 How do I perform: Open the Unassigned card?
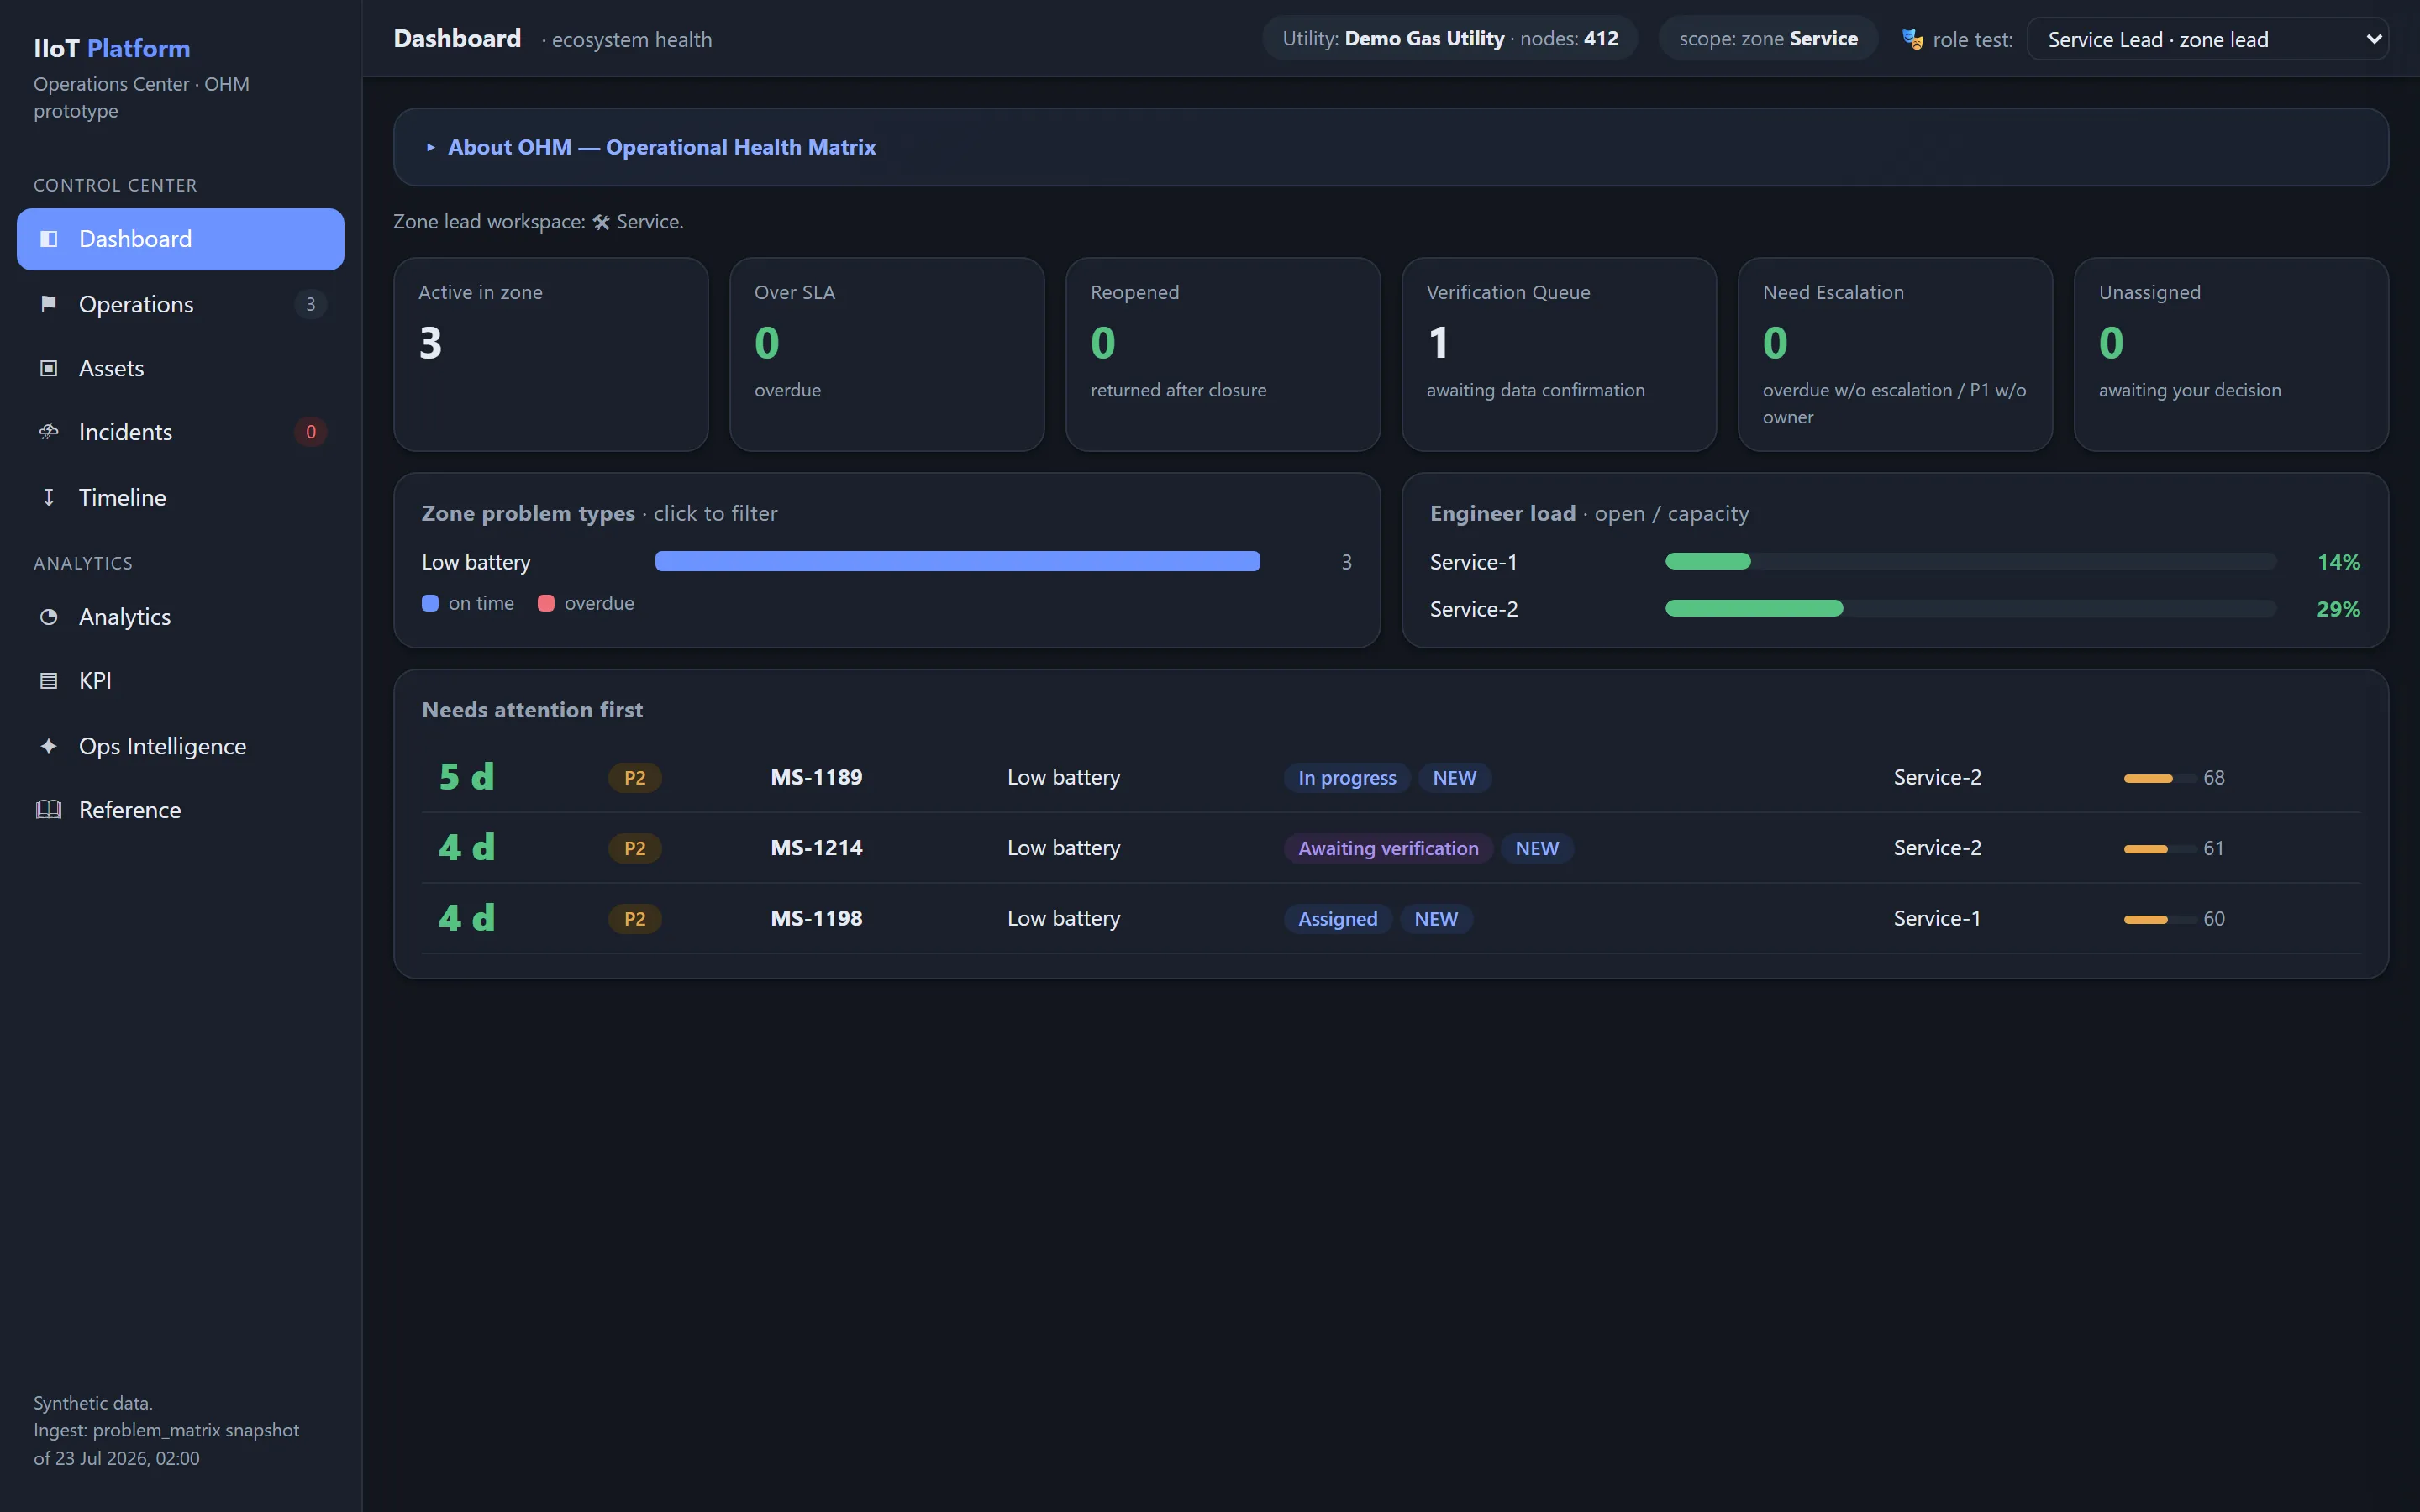[x=2231, y=354]
